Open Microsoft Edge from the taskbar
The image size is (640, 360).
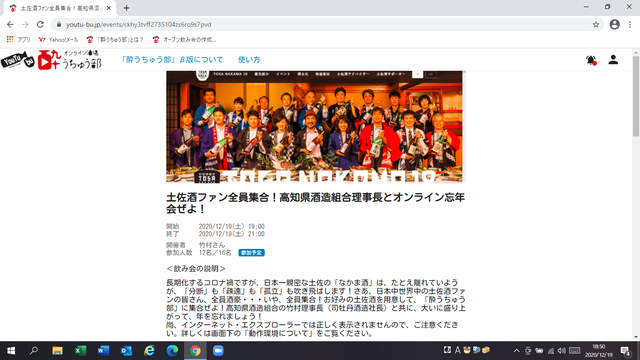pyautogui.click(x=172, y=351)
